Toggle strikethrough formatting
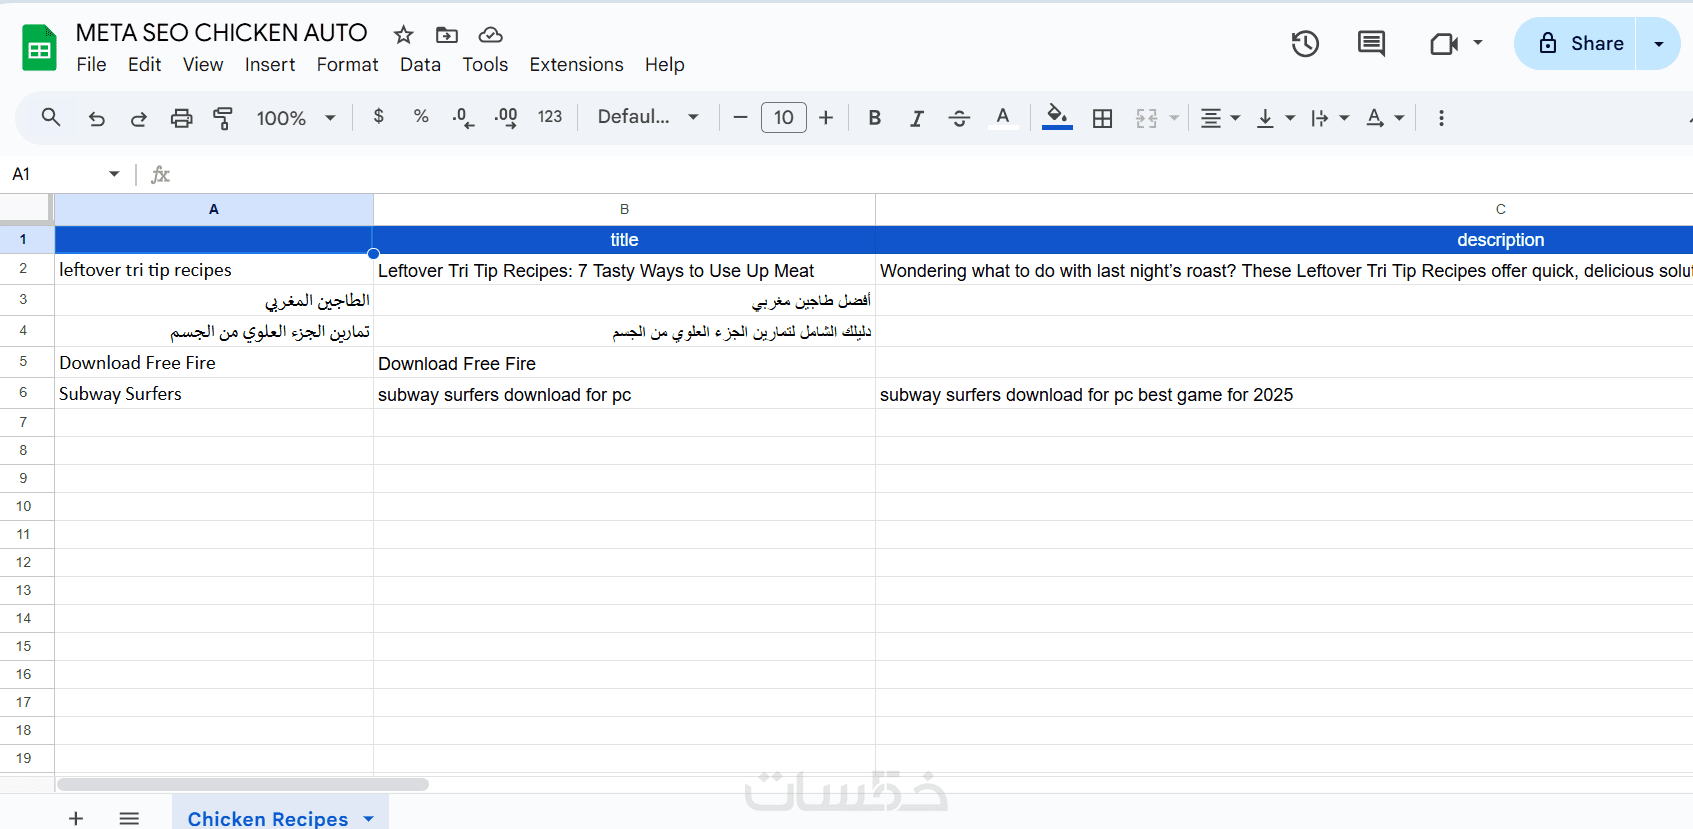1693x829 pixels. (x=959, y=118)
